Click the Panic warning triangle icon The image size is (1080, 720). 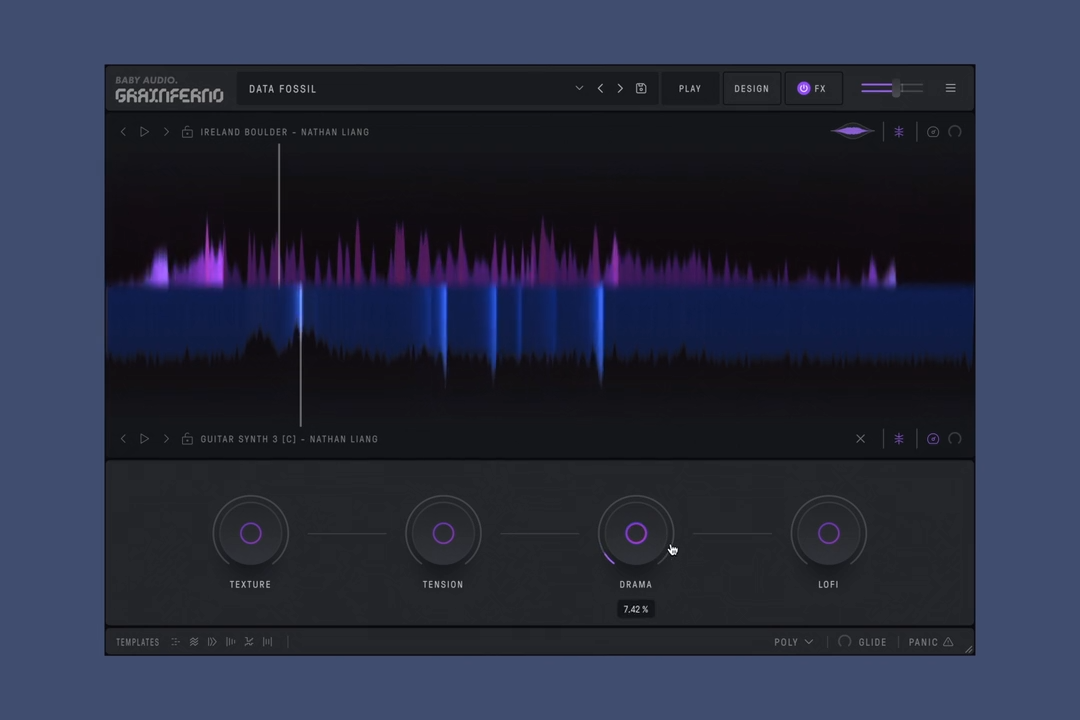click(948, 642)
